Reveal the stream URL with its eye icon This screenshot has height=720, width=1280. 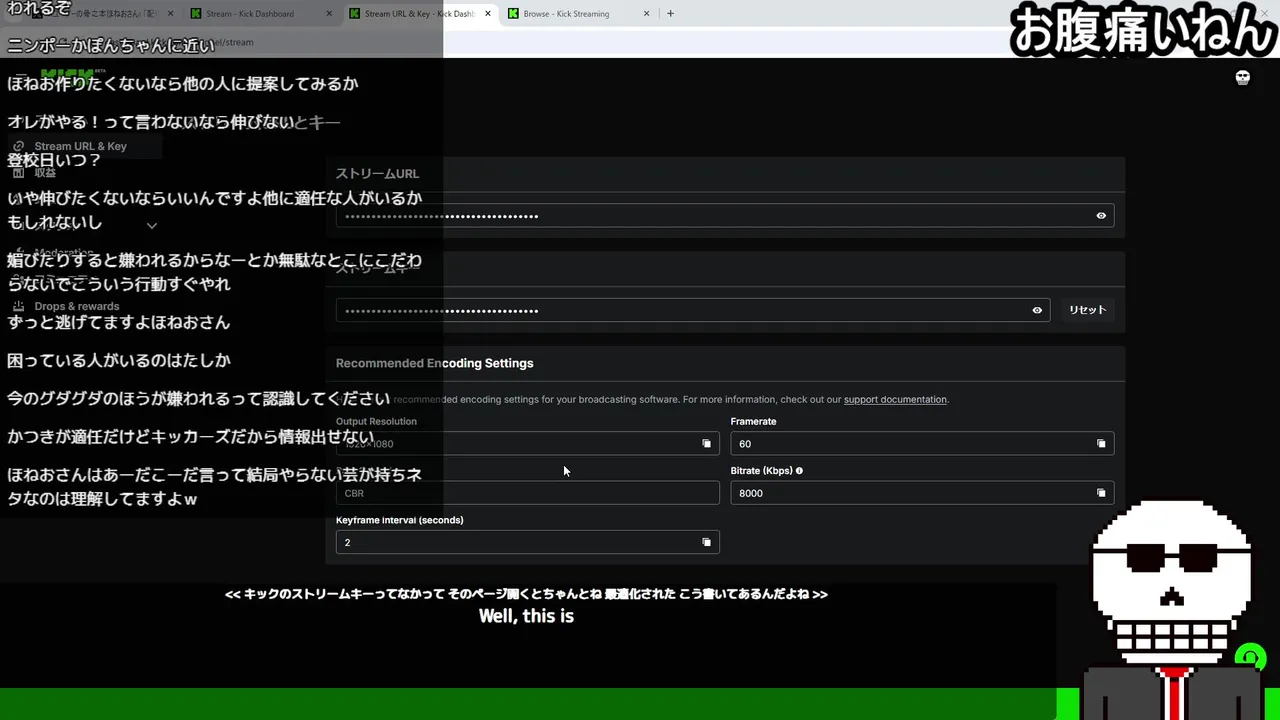coord(1101,216)
